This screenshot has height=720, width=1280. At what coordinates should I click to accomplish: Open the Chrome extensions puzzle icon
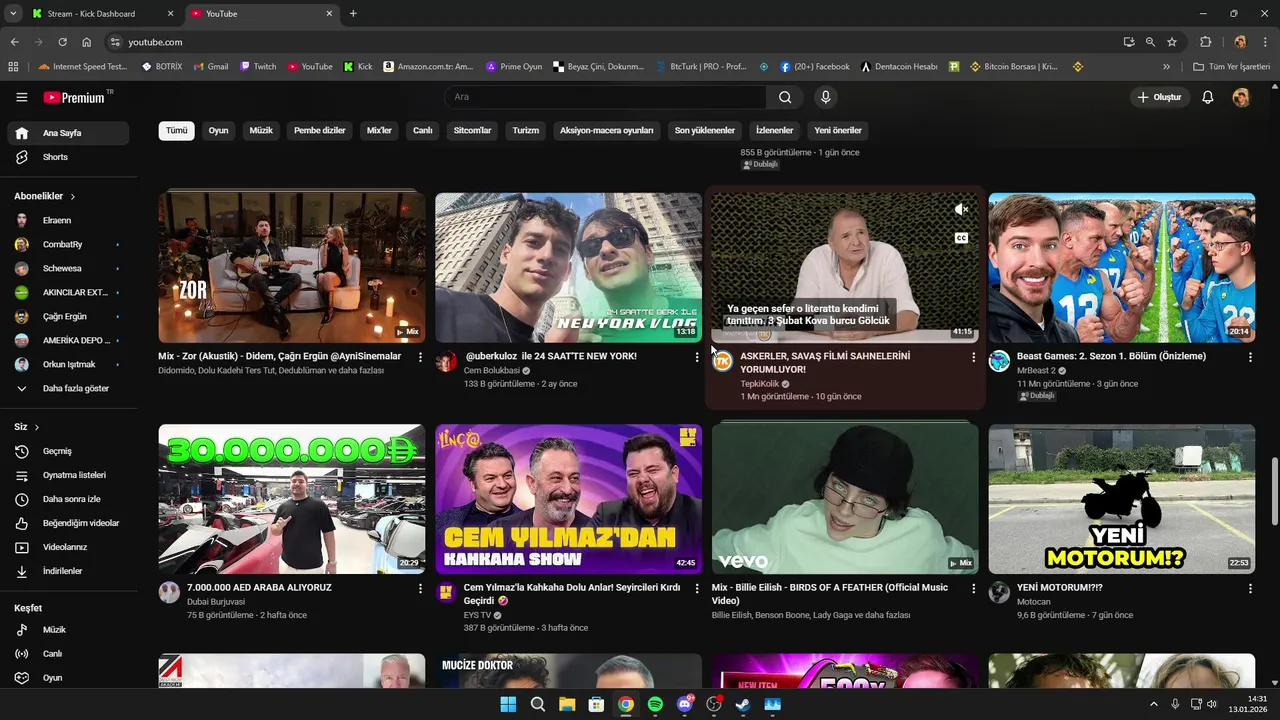tap(1205, 42)
